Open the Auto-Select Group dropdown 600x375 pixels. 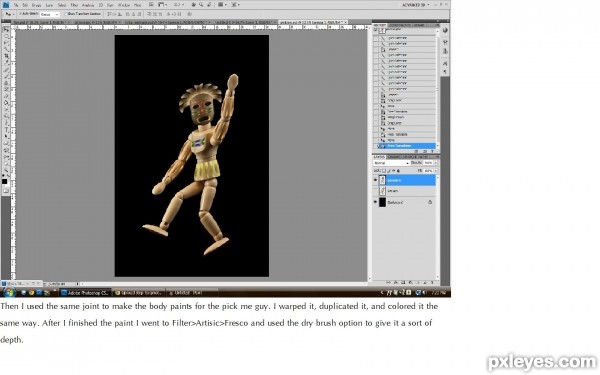coord(50,14)
